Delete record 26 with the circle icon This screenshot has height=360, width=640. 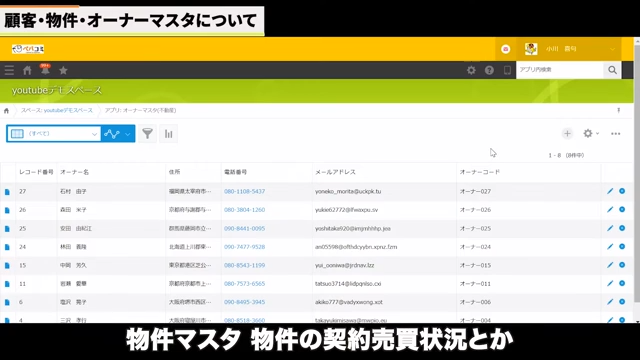622,209
